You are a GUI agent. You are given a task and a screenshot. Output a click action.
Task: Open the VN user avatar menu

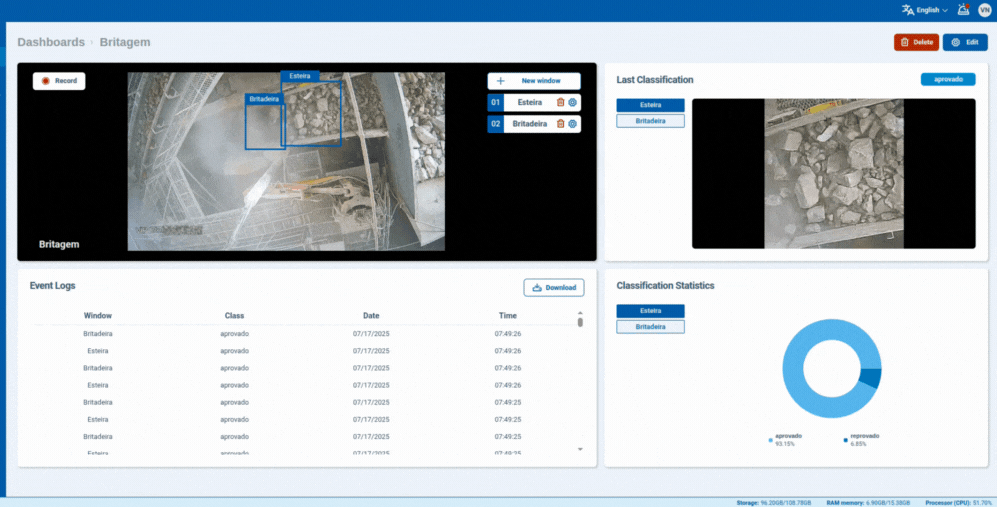click(x=984, y=10)
